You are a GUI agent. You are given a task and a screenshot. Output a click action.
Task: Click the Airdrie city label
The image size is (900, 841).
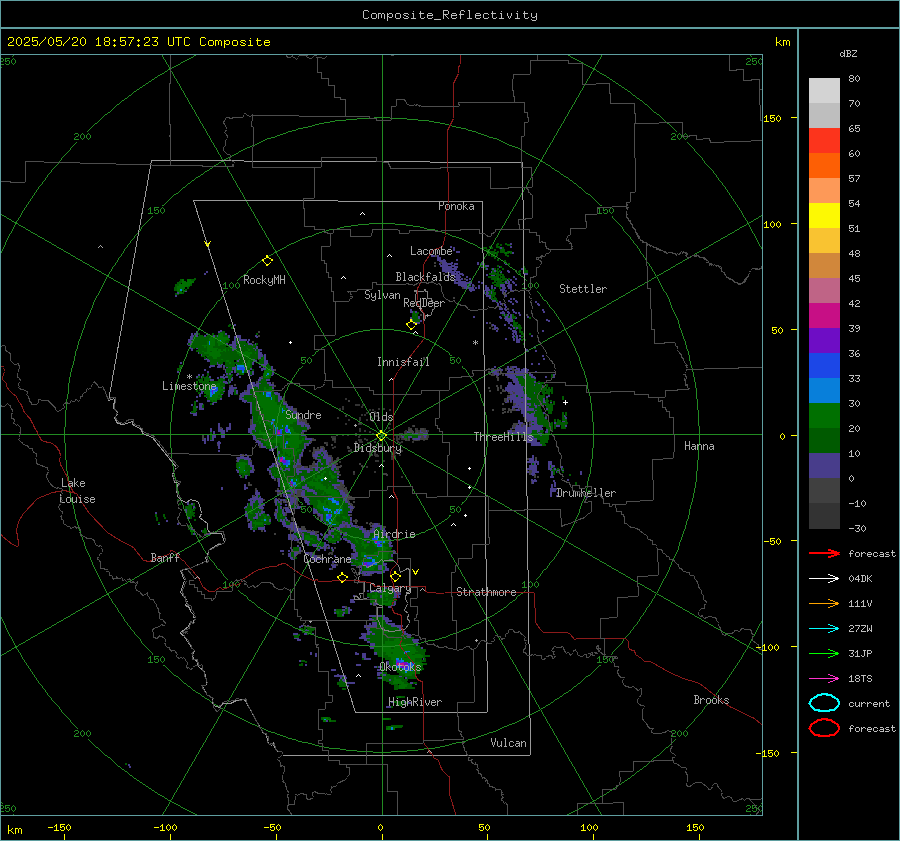pyautogui.click(x=394, y=534)
